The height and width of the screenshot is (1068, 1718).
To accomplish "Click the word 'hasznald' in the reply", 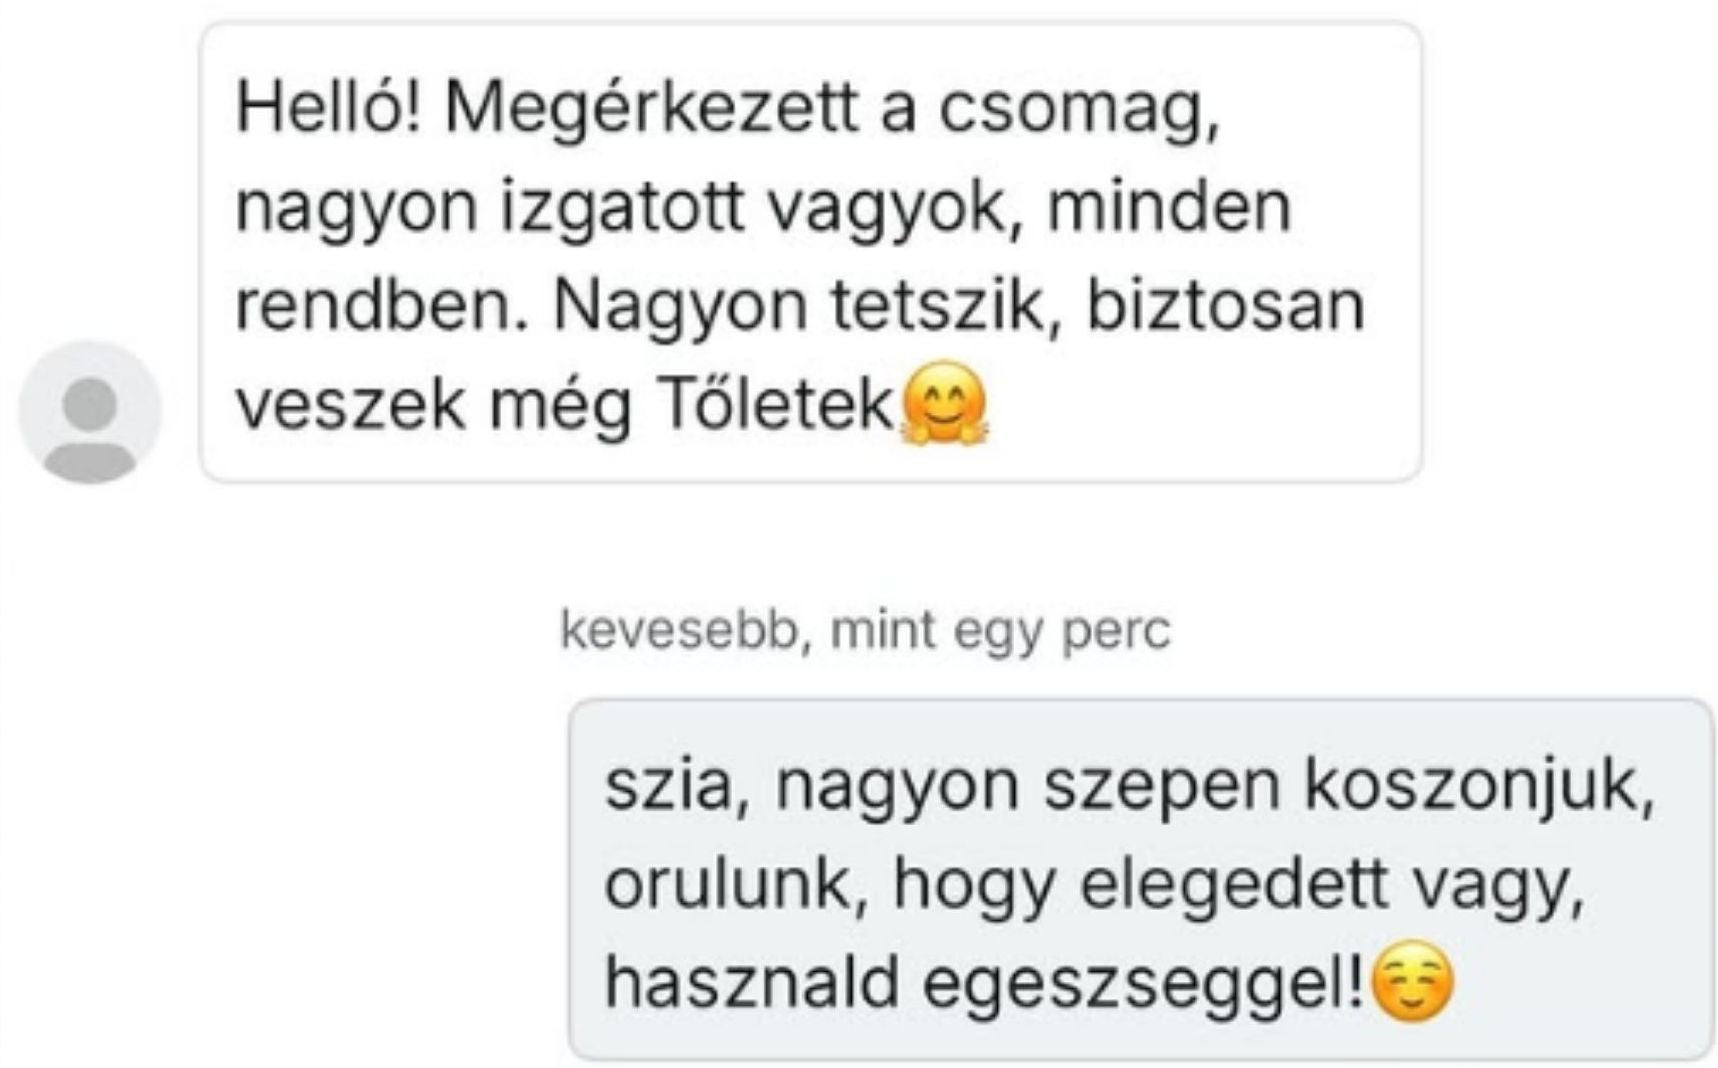I will [752, 982].
